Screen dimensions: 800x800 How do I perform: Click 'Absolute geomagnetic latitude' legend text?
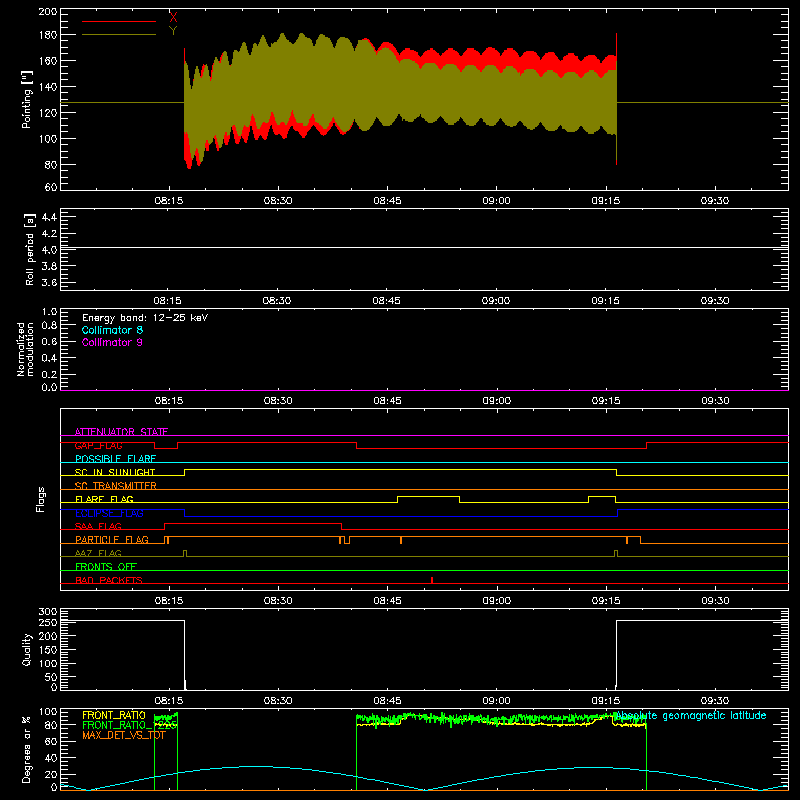click(690, 716)
